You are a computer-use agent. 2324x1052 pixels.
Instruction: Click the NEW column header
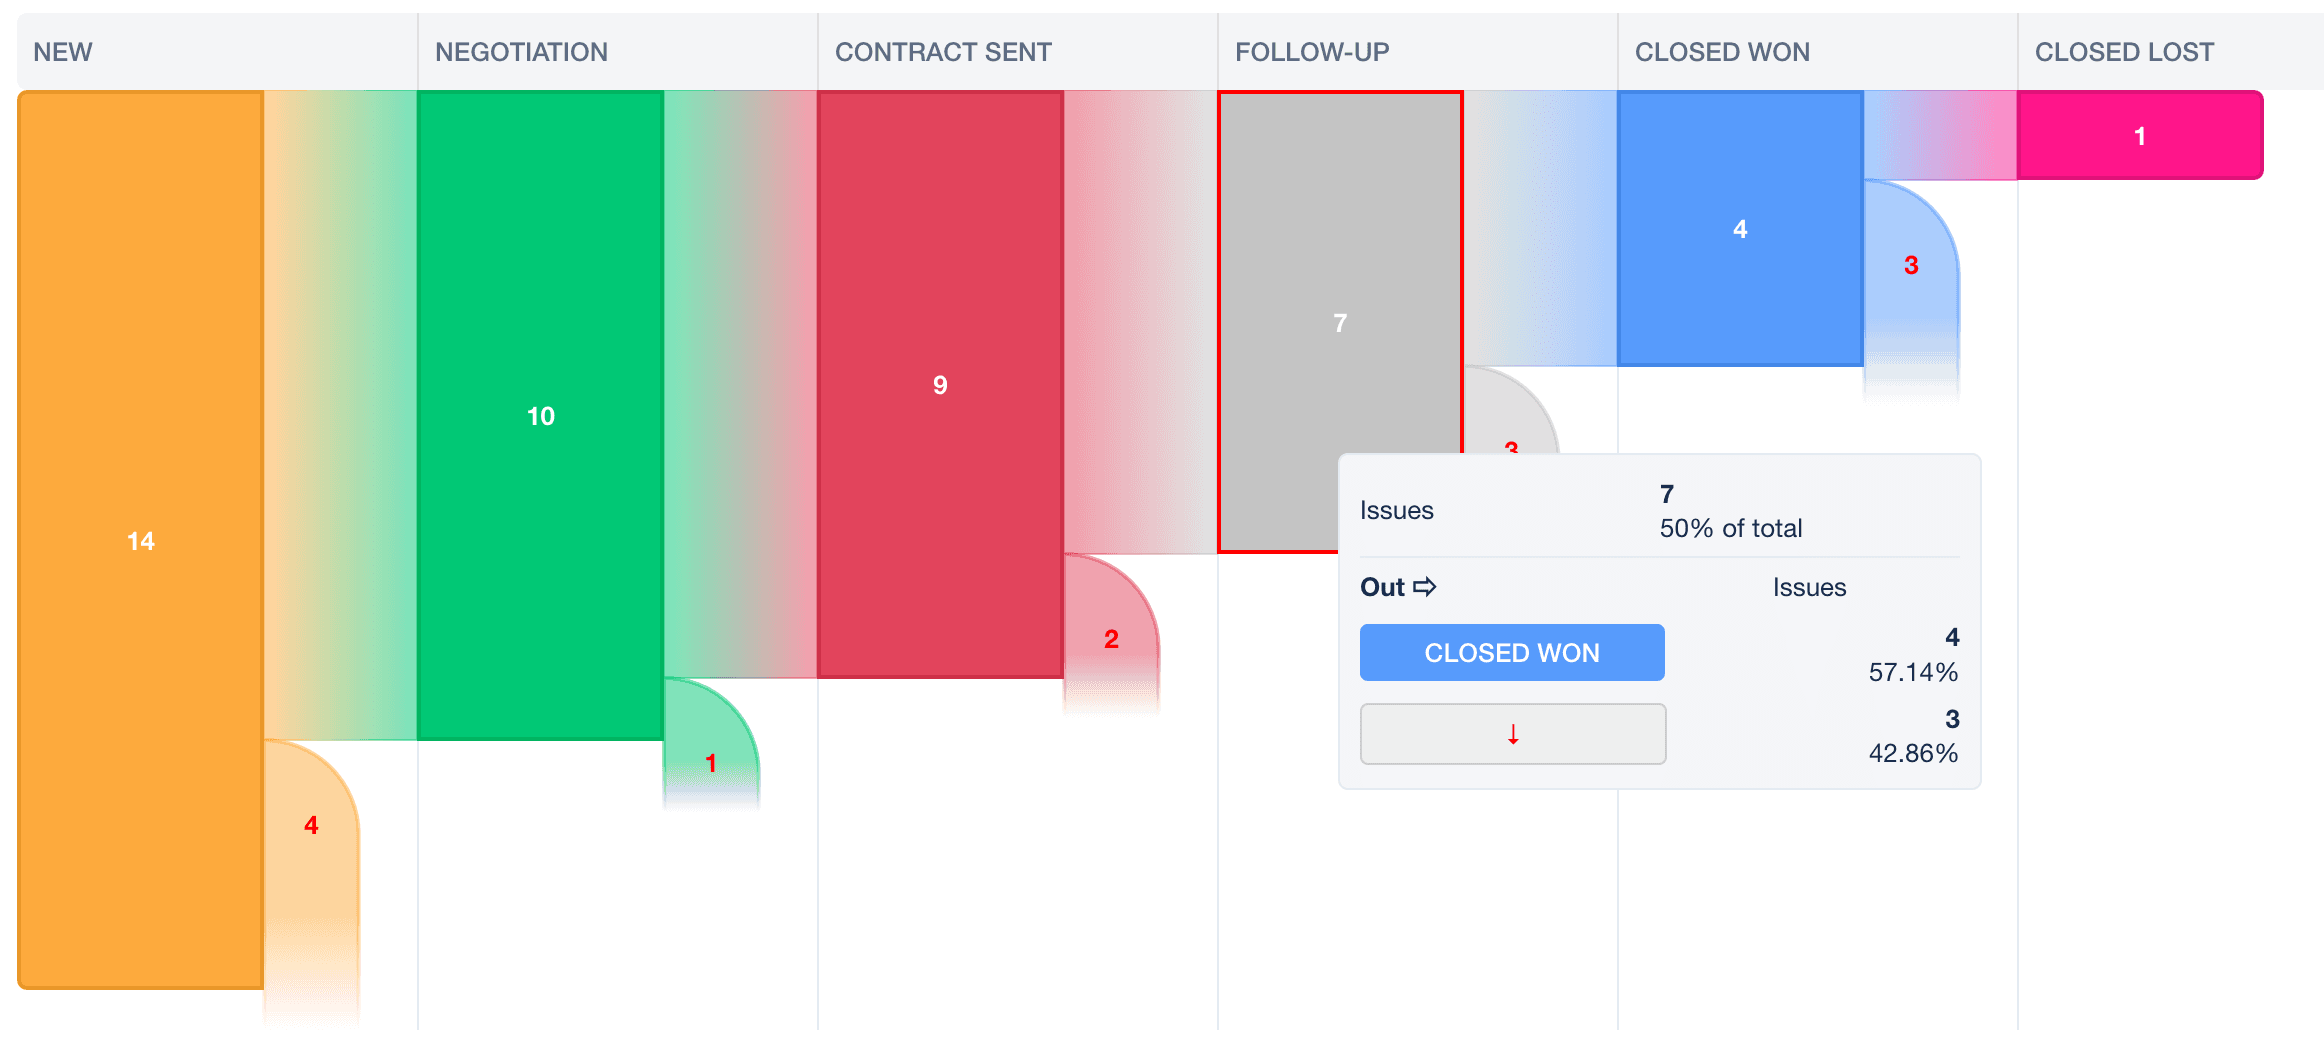(x=63, y=52)
